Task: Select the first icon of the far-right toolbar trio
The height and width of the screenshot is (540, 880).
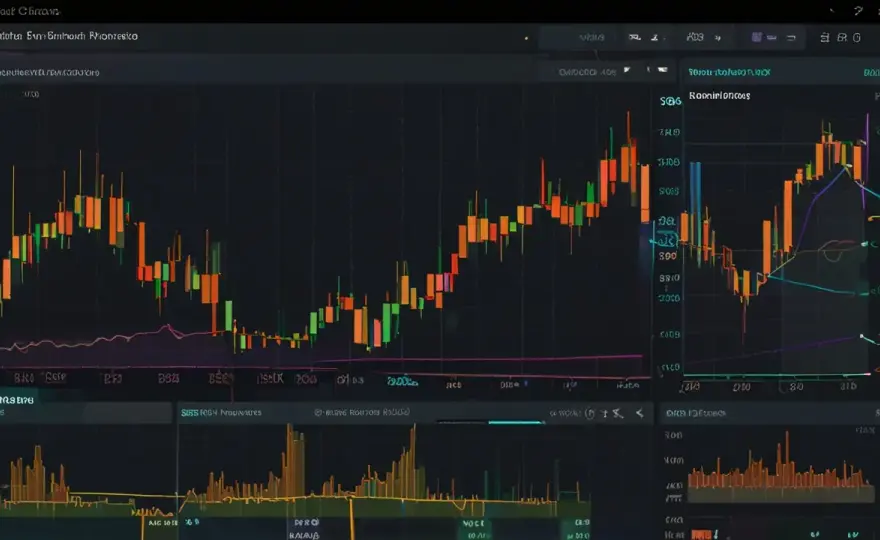Action: pos(824,38)
